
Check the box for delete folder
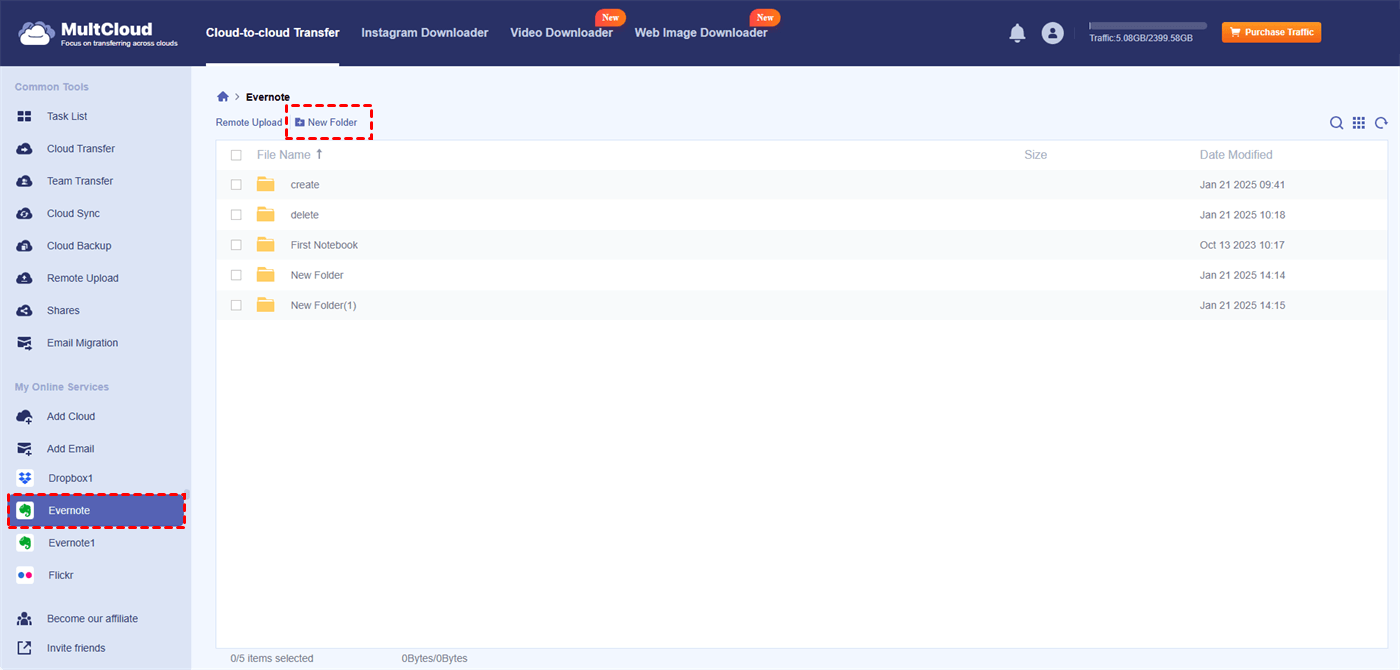point(236,215)
